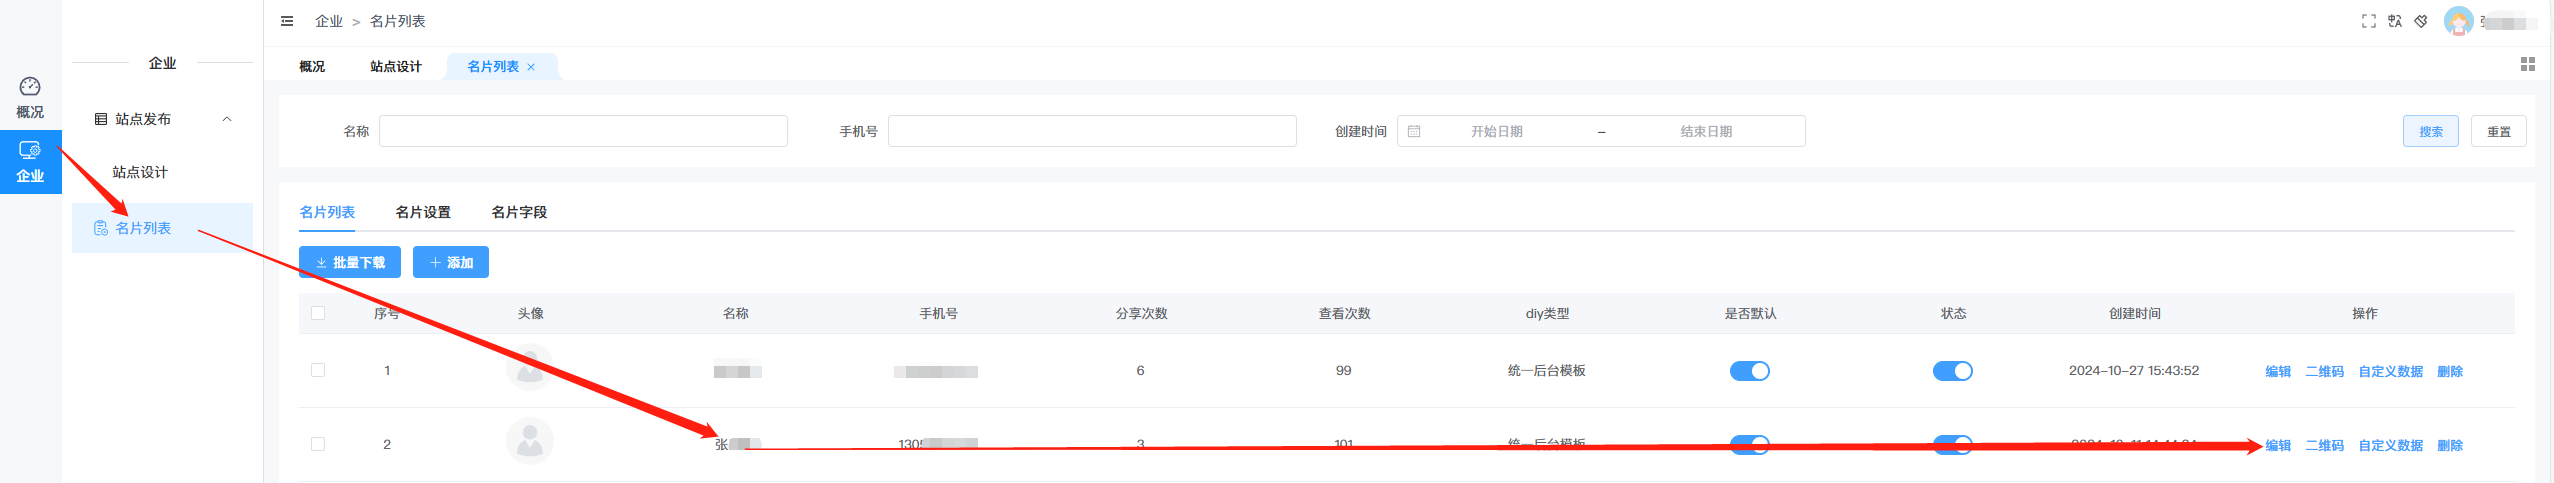Tick the checkbox for row 2
This screenshot has height=483, width=2554.
coord(318,444)
